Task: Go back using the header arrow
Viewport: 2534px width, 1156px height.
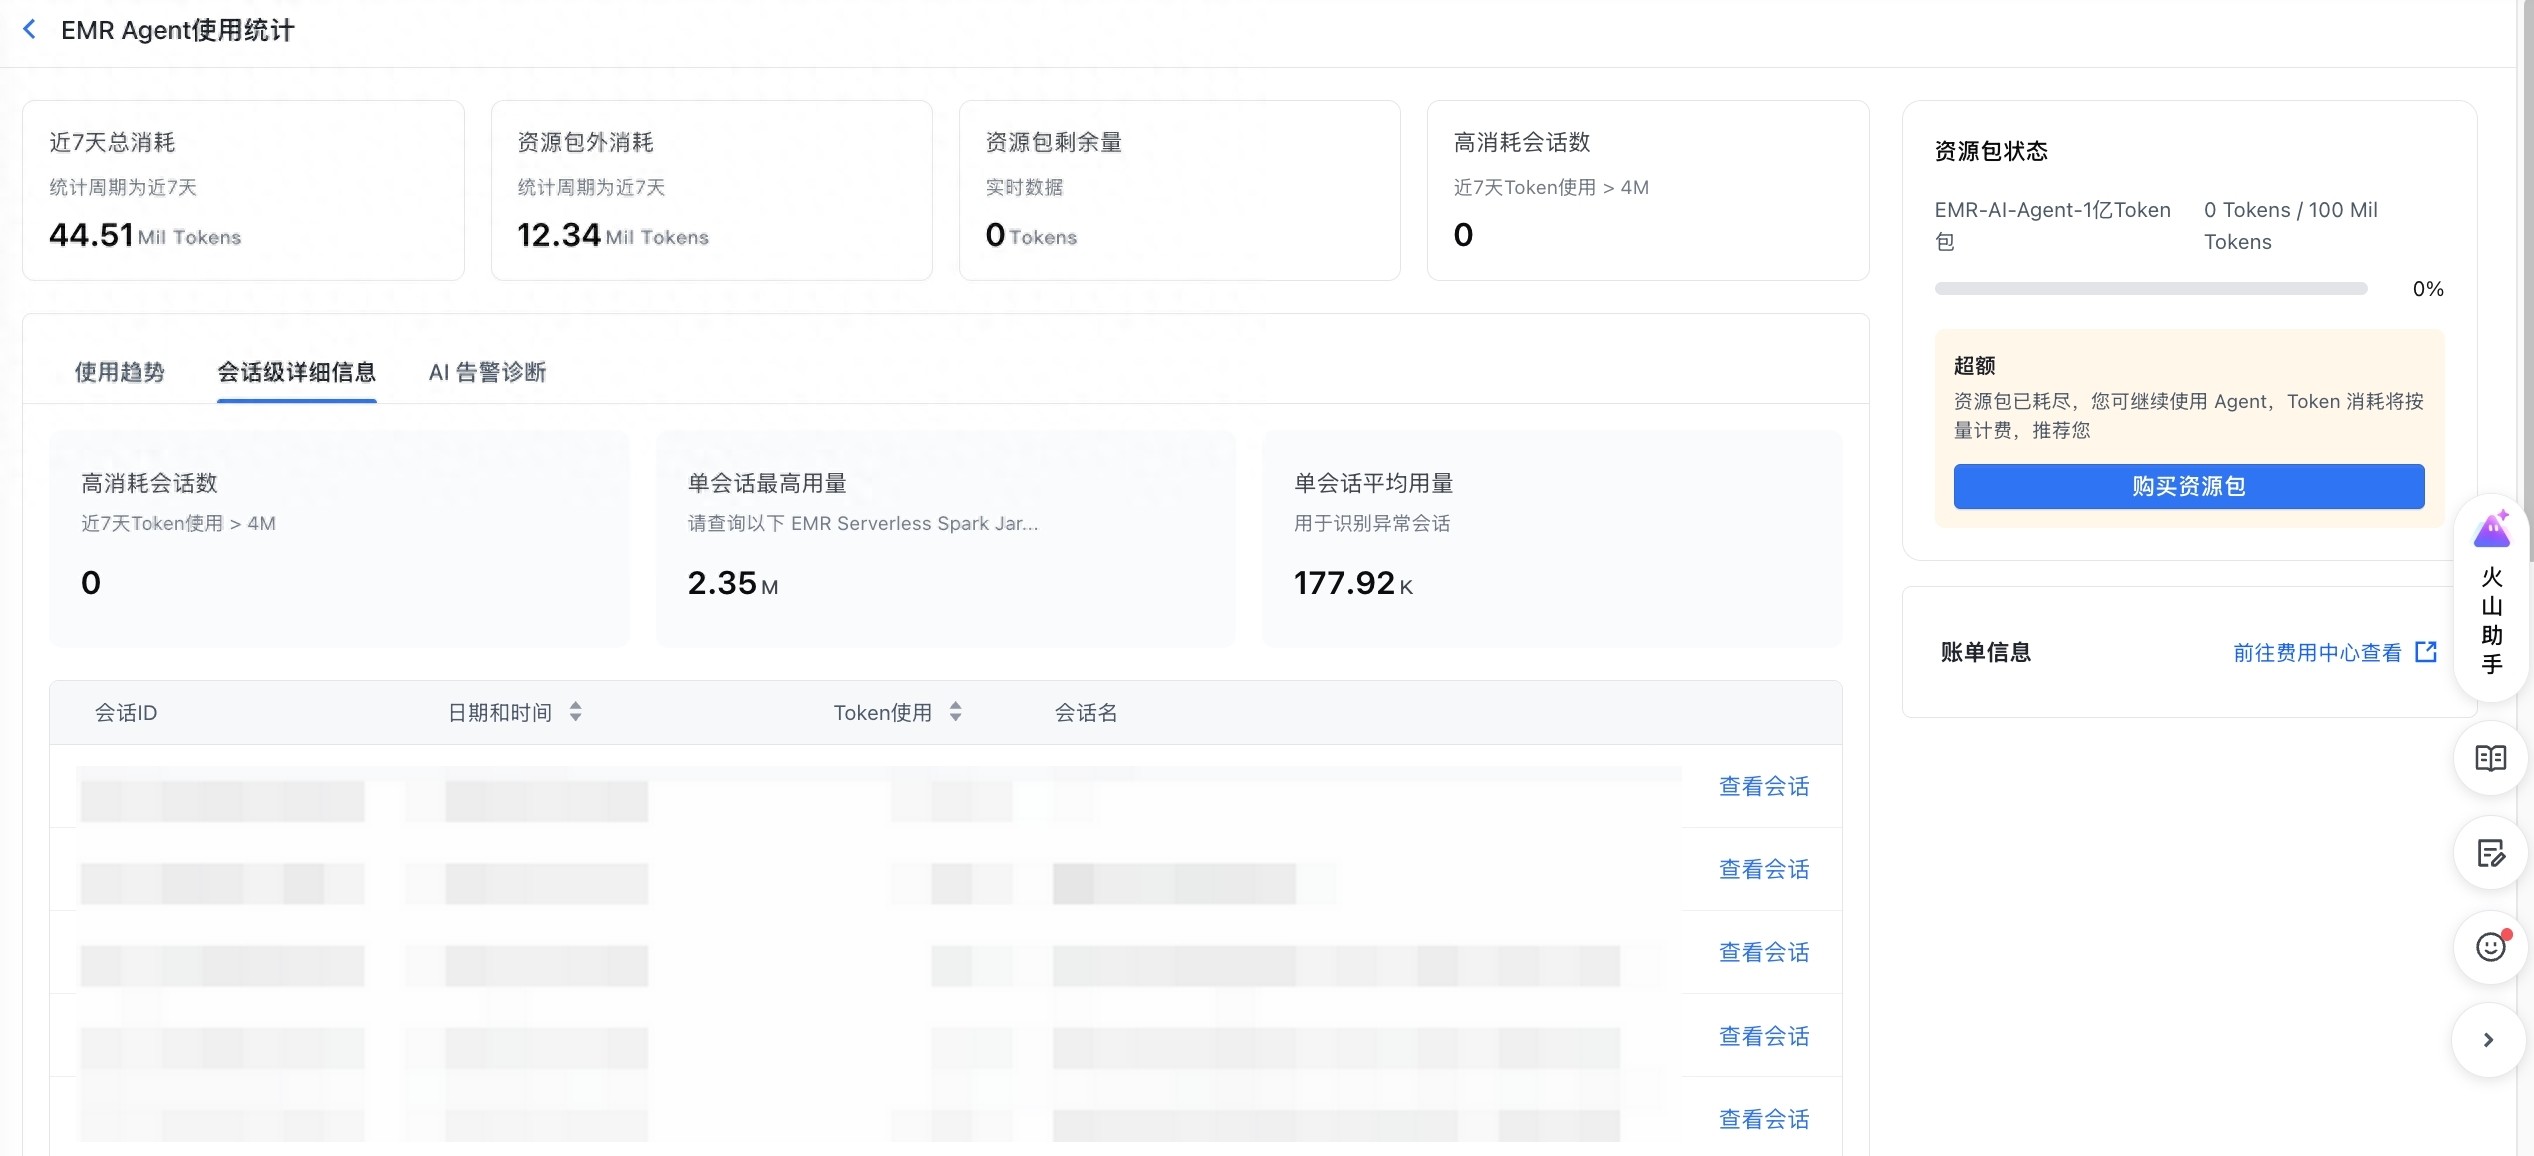Action: point(30,30)
